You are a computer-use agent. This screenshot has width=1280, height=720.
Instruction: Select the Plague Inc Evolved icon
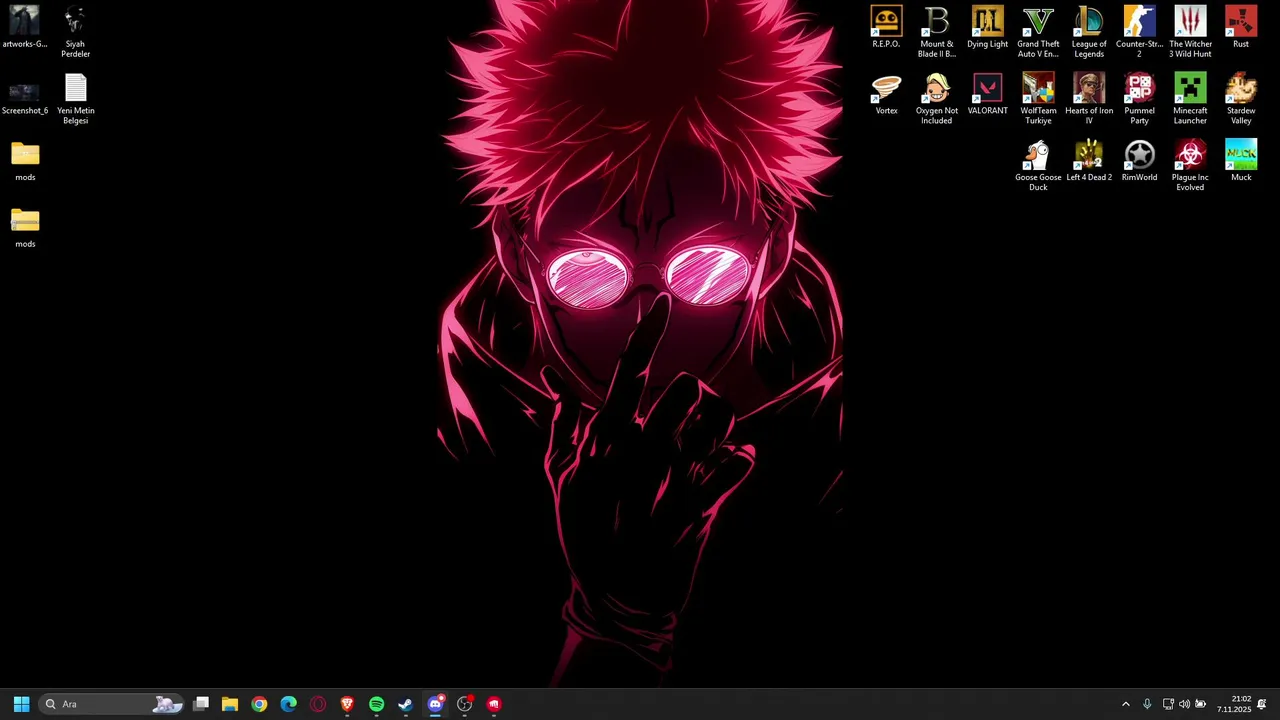(x=1190, y=166)
